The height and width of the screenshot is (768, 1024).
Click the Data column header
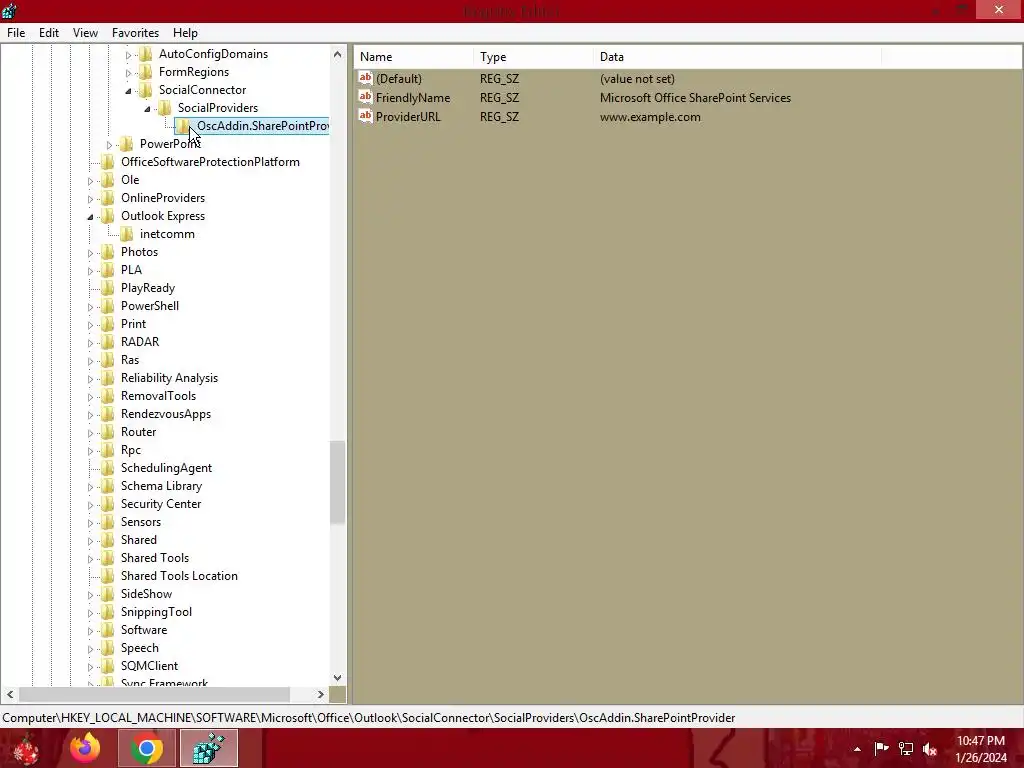(738, 57)
